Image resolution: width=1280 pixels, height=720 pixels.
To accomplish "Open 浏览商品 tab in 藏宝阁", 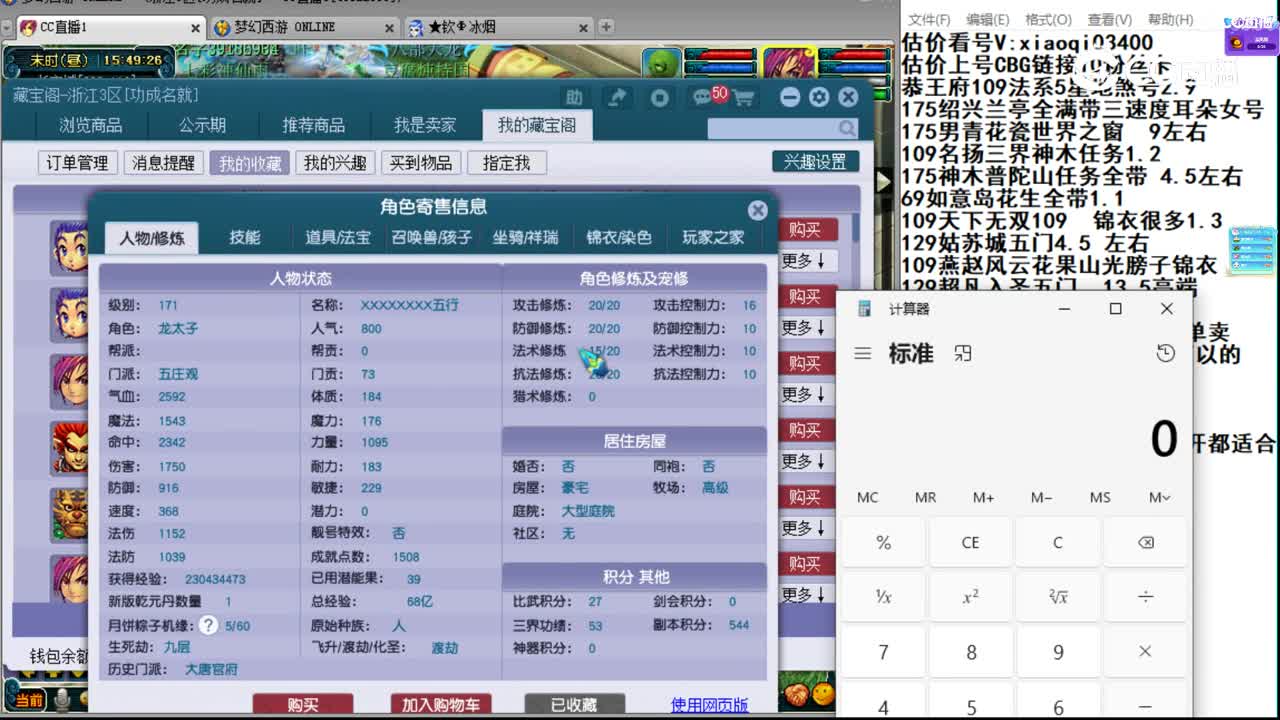I will click(90, 125).
